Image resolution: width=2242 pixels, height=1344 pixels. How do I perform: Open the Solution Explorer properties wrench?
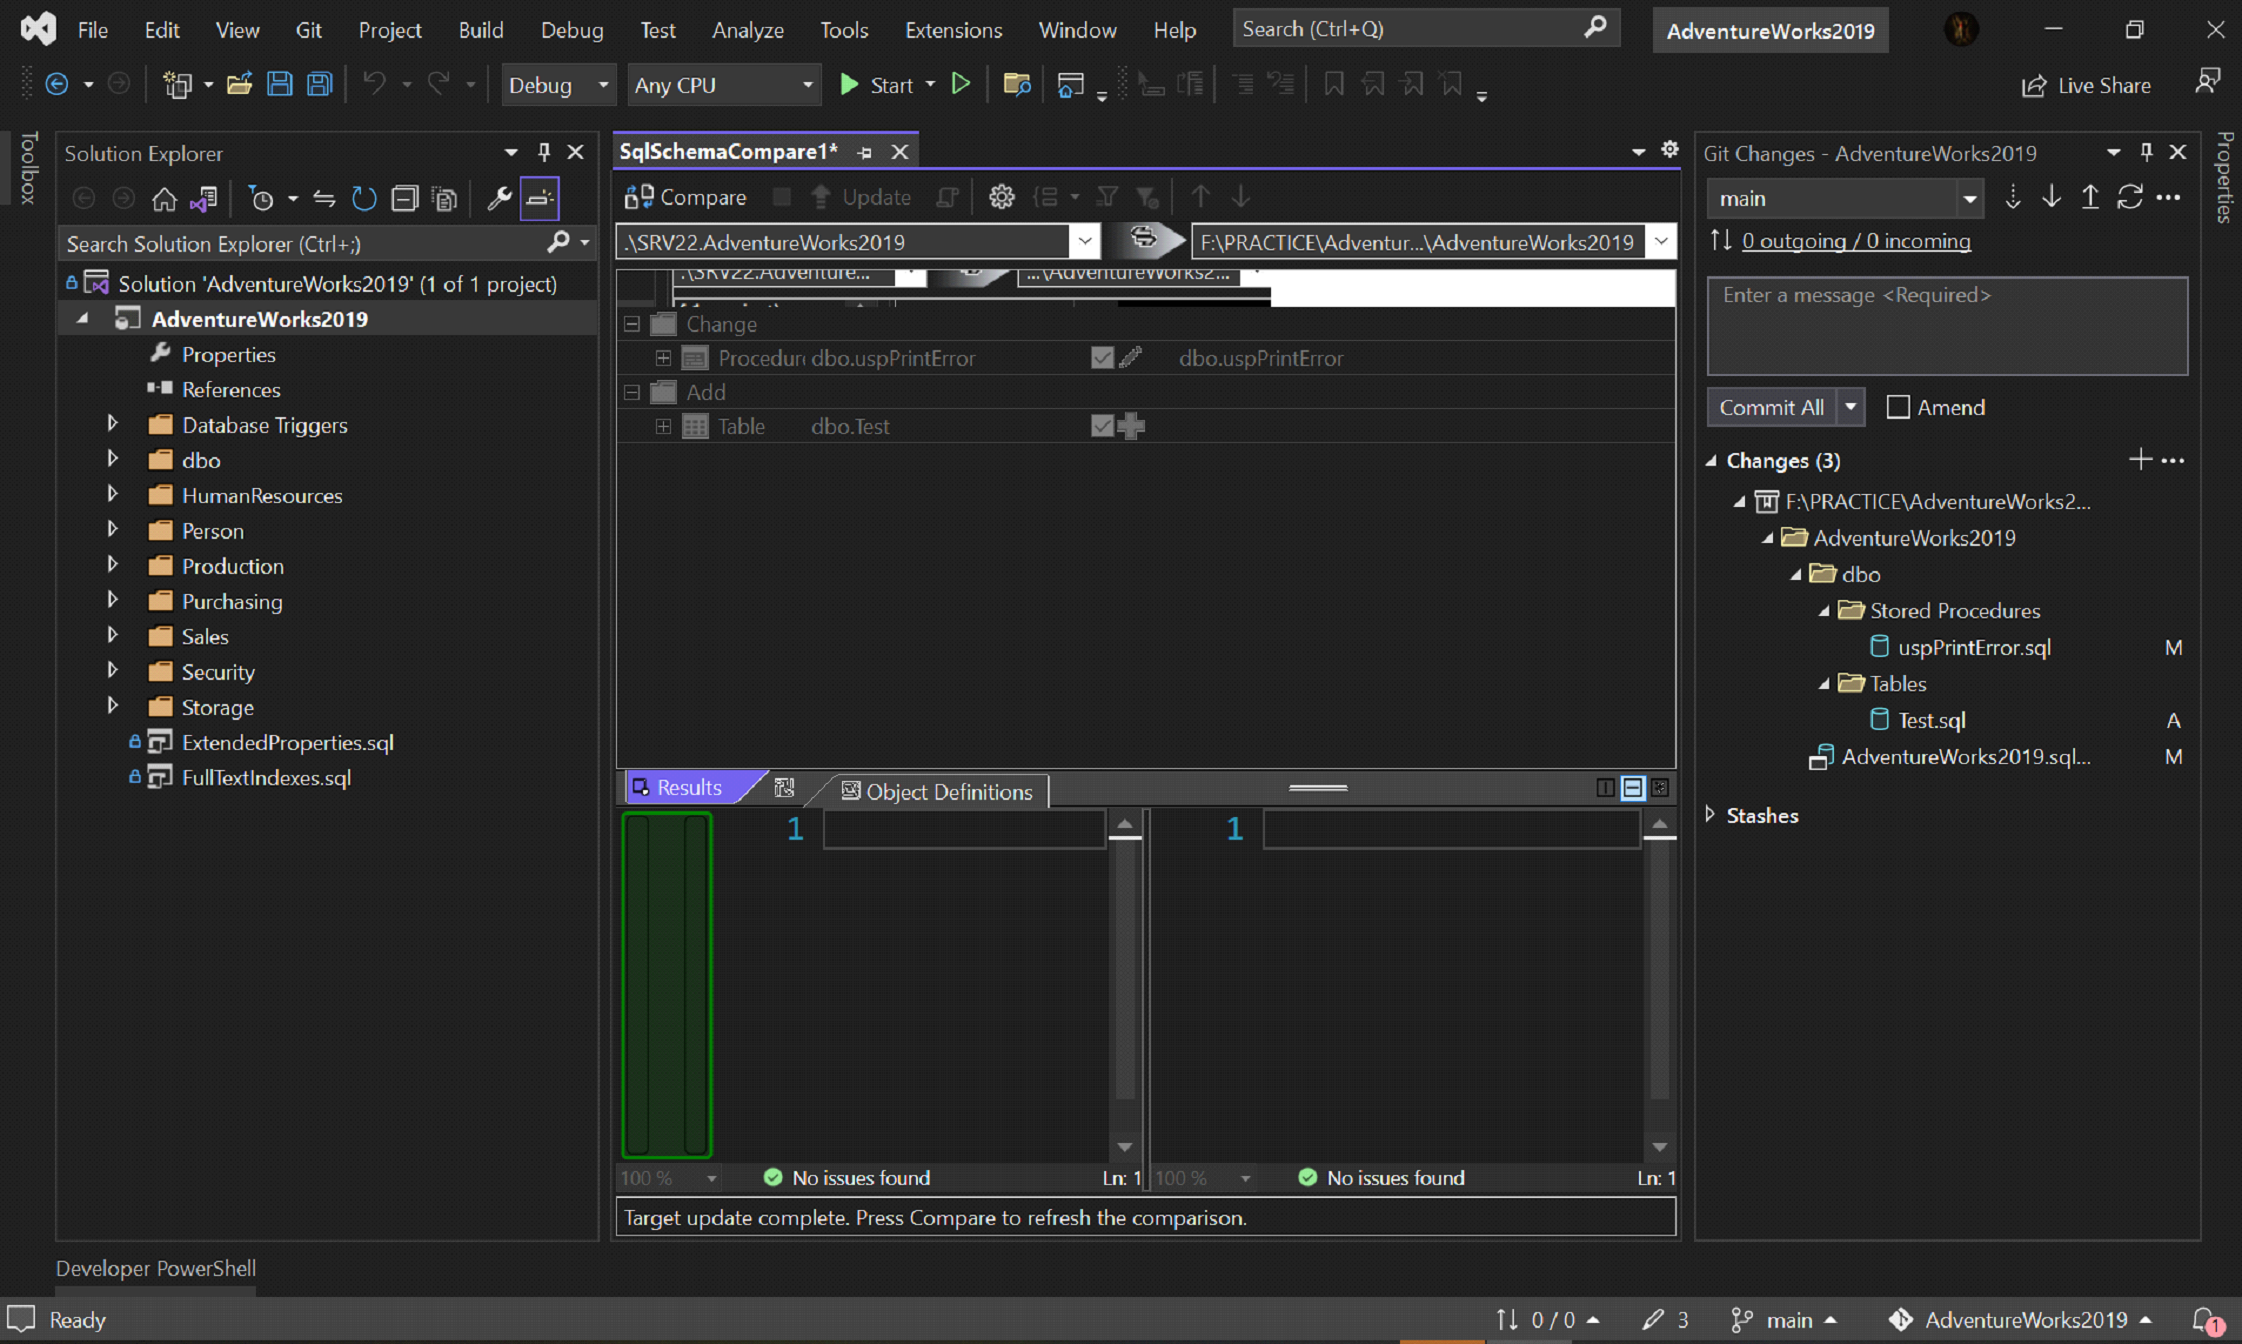point(498,198)
